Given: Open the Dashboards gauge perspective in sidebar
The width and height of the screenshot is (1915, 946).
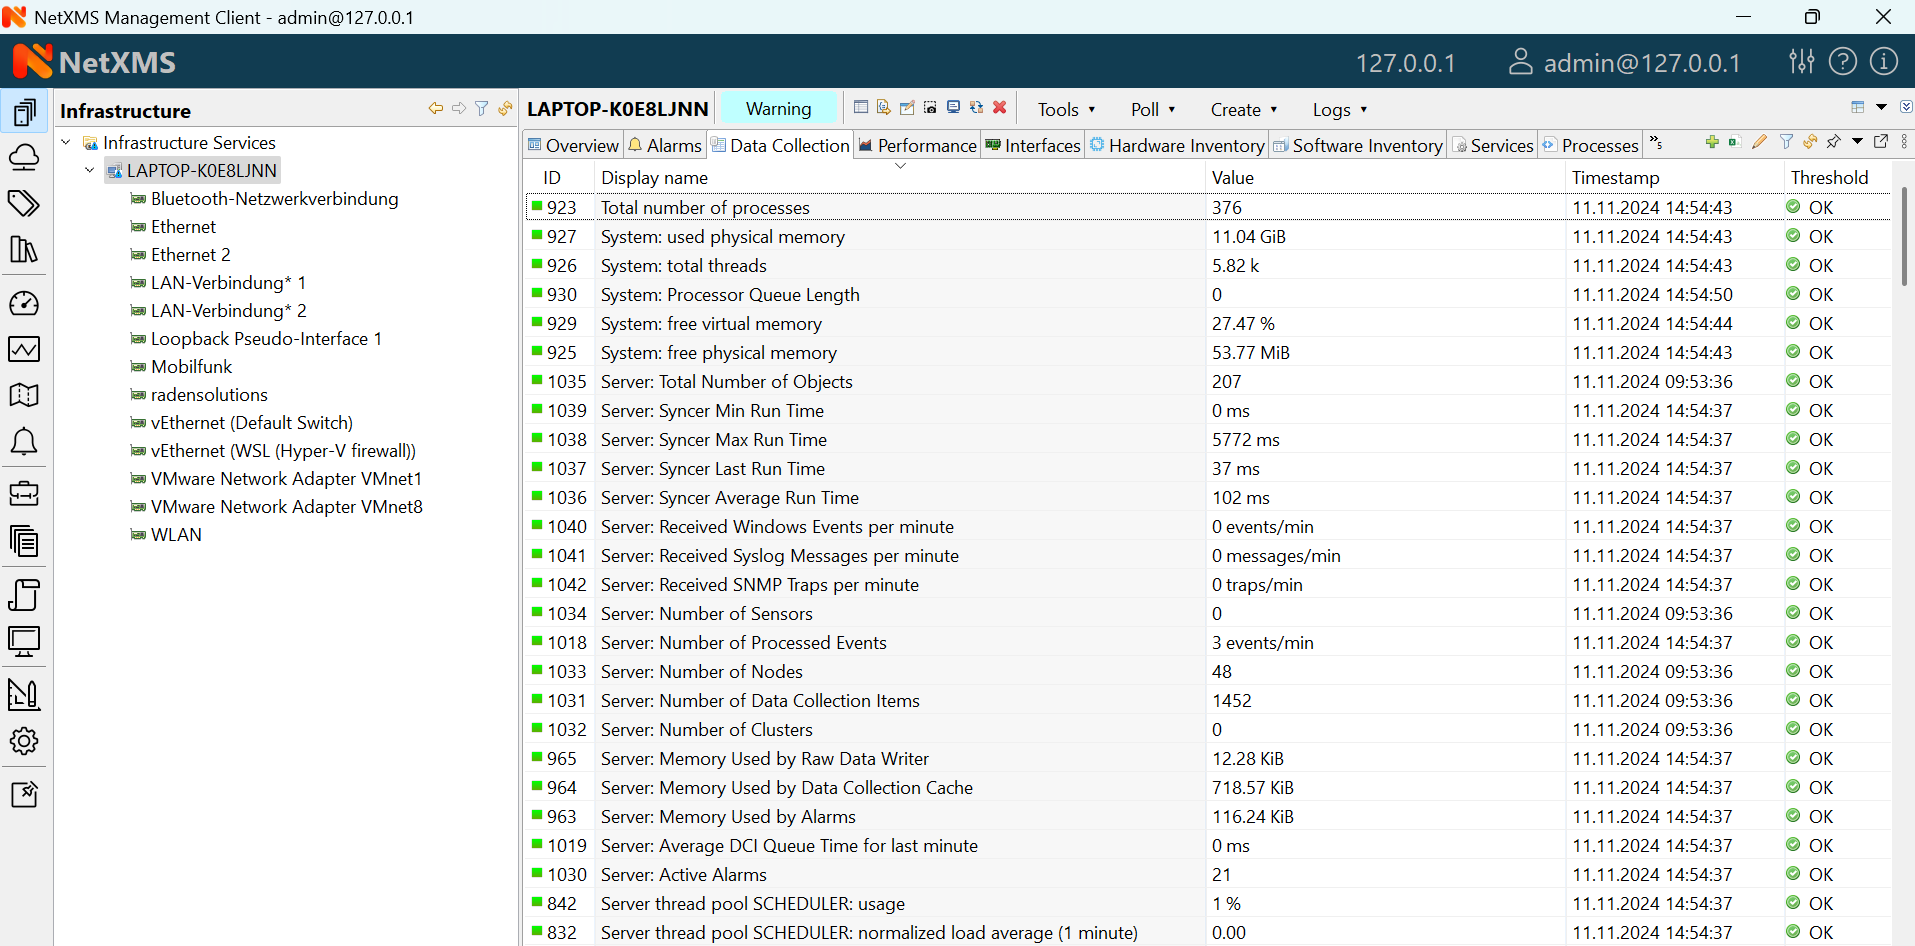Looking at the screenshot, I should (24, 303).
